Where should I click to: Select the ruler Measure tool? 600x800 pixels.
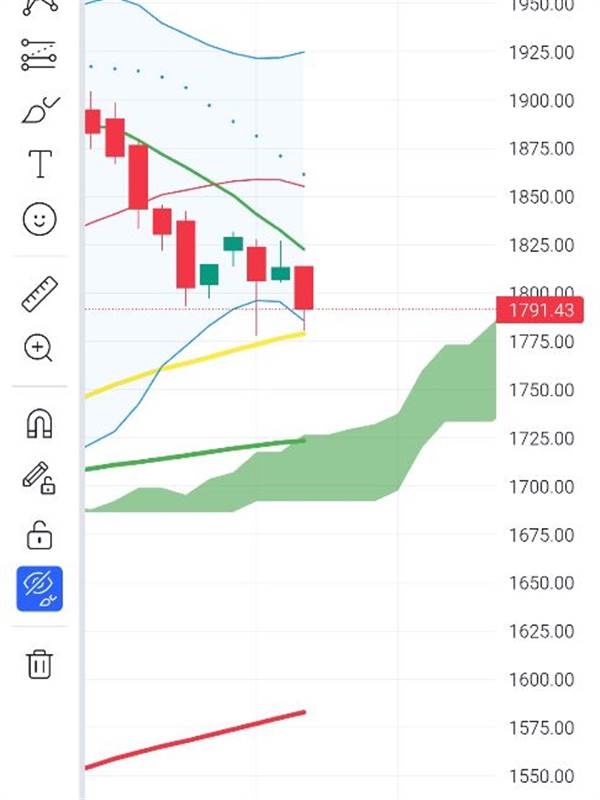click(39, 294)
